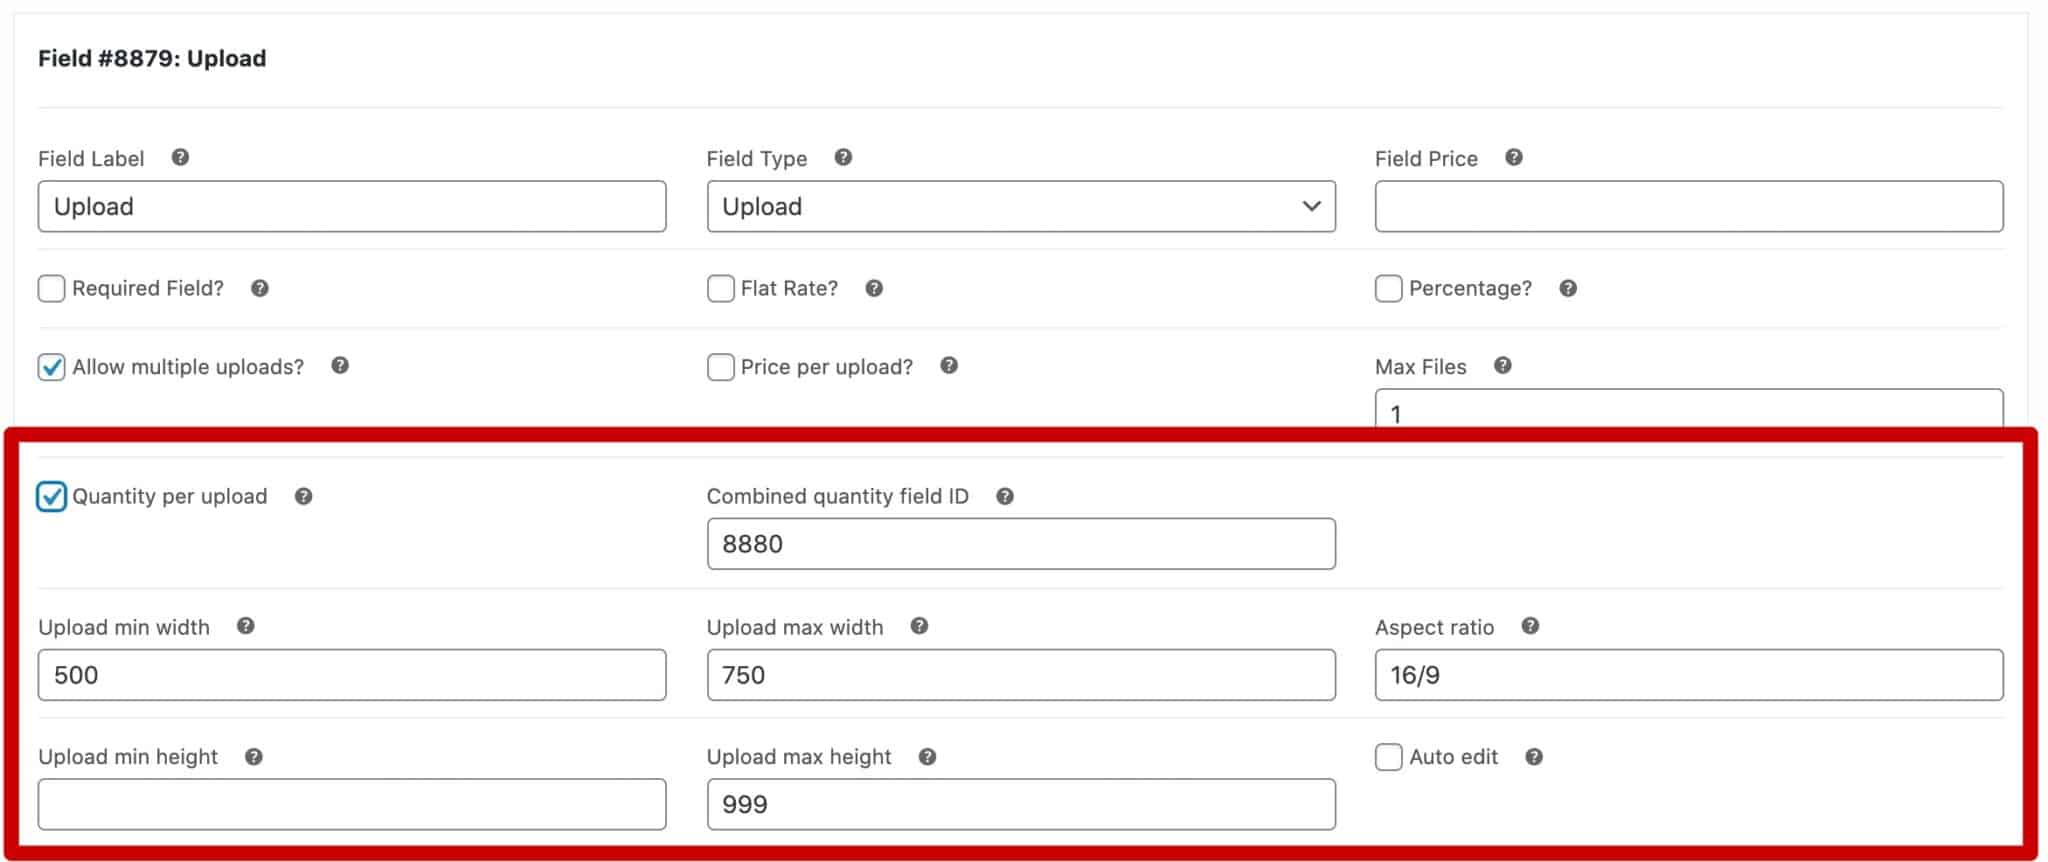Screen dimensions: 2048x862
Task: Click the Max Files input field
Action: (1689, 409)
